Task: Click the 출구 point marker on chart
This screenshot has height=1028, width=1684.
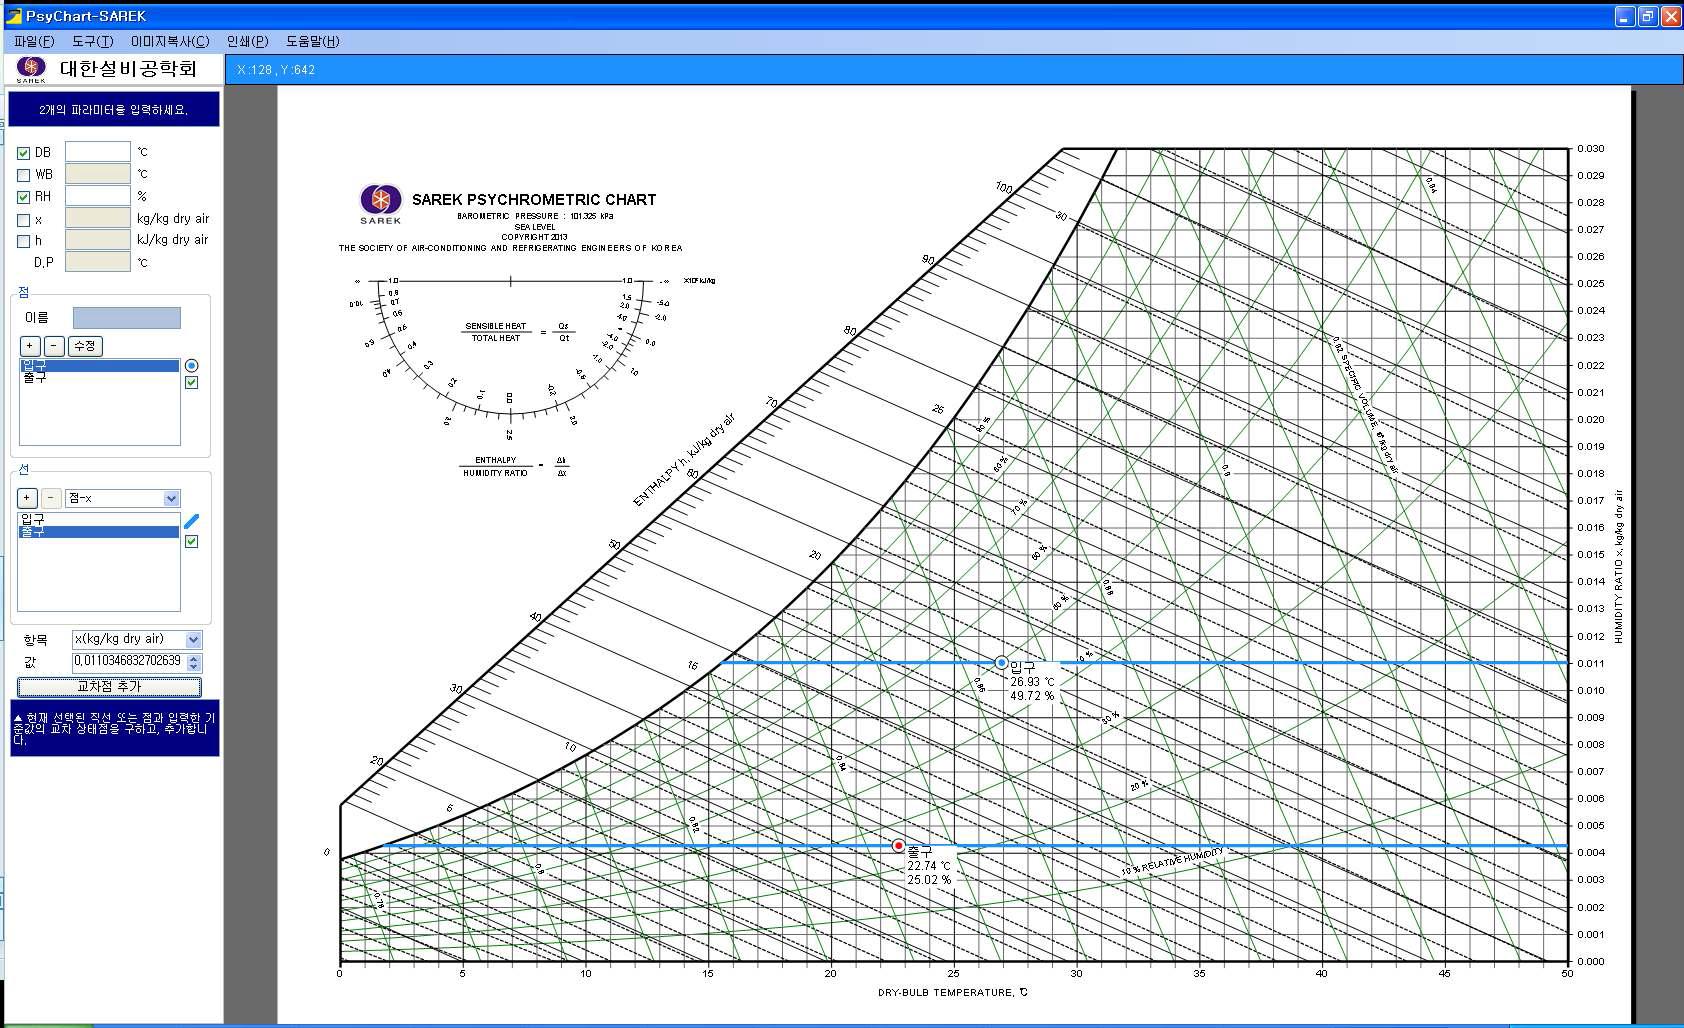Action: [898, 846]
